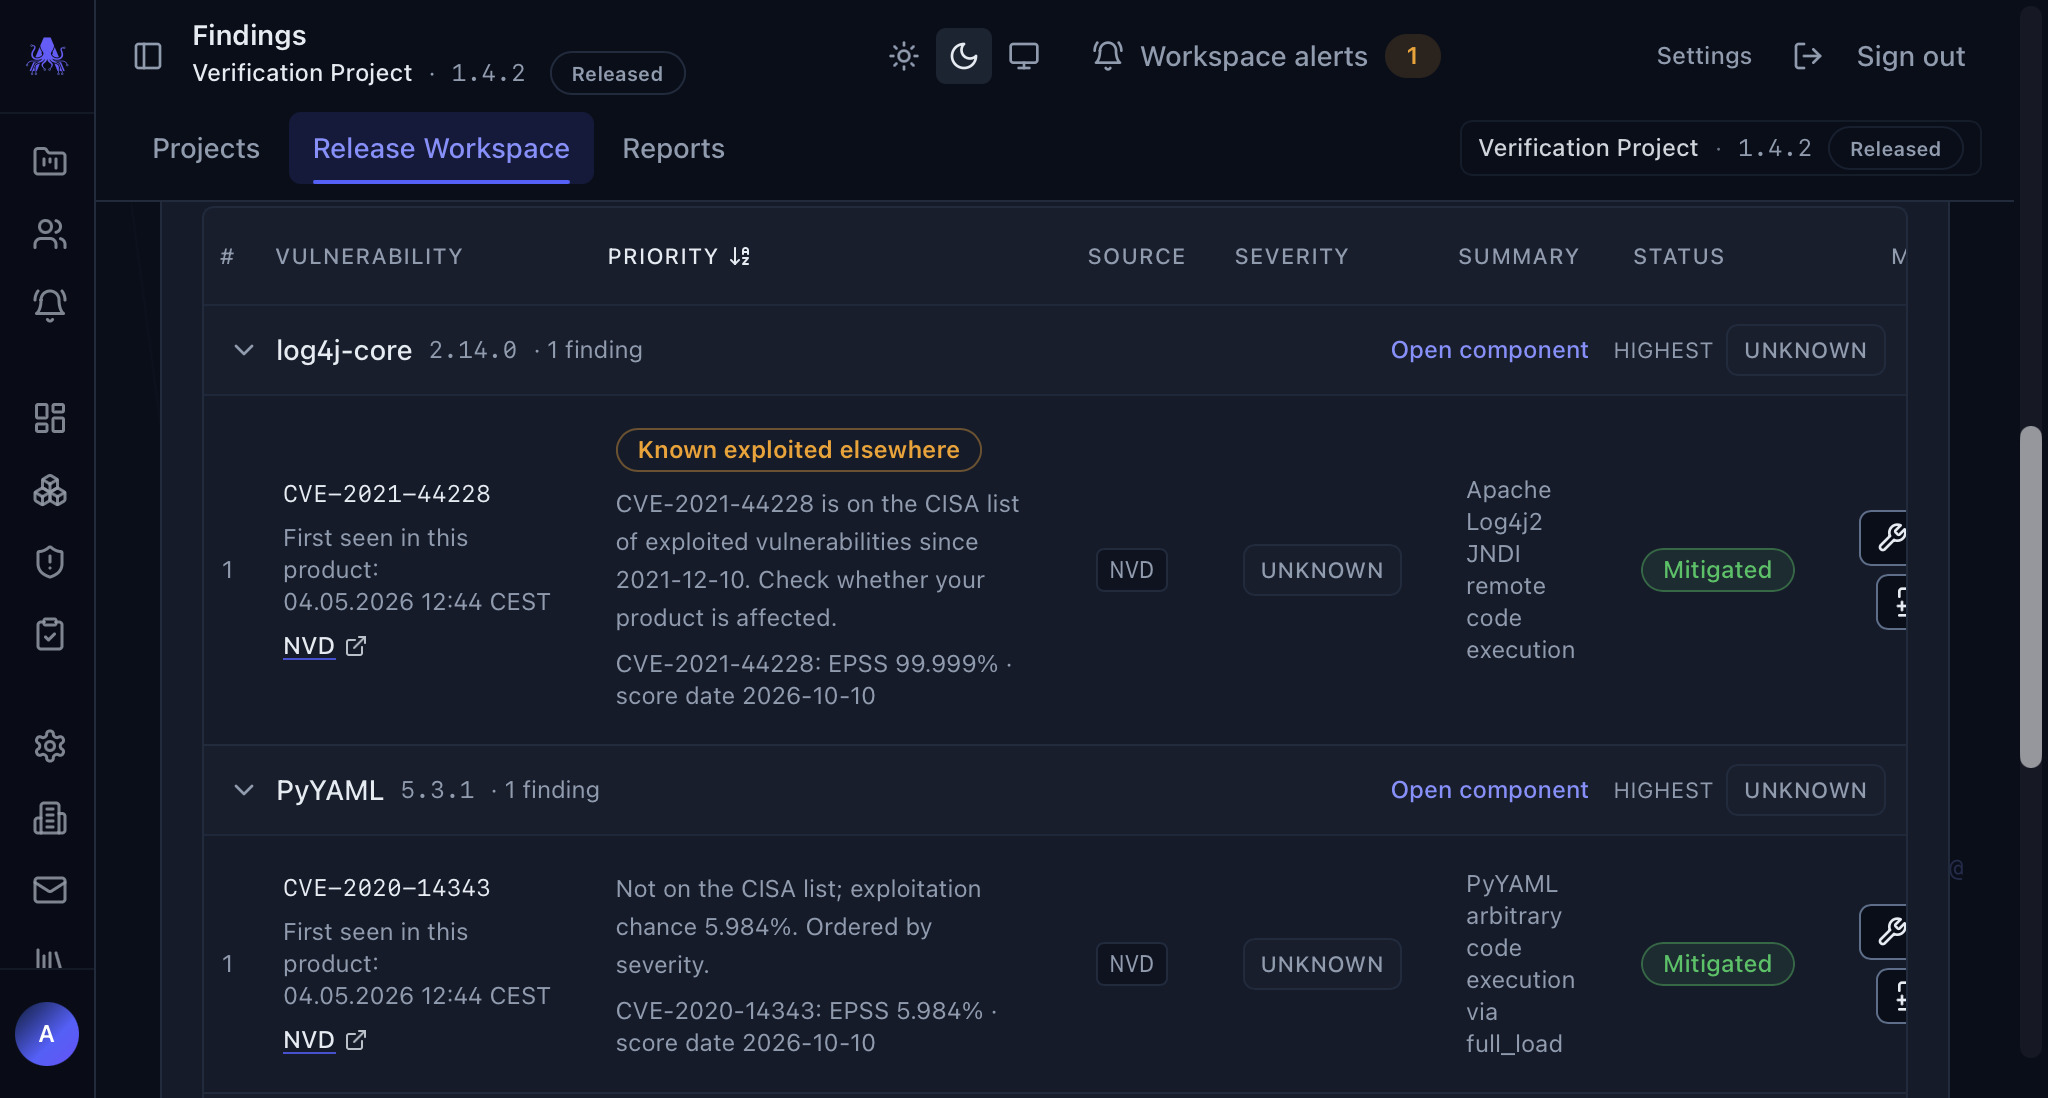The height and width of the screenshot is (1098, 2048).
Task: Open Workspace alerts
Action: coord(1265,56)
